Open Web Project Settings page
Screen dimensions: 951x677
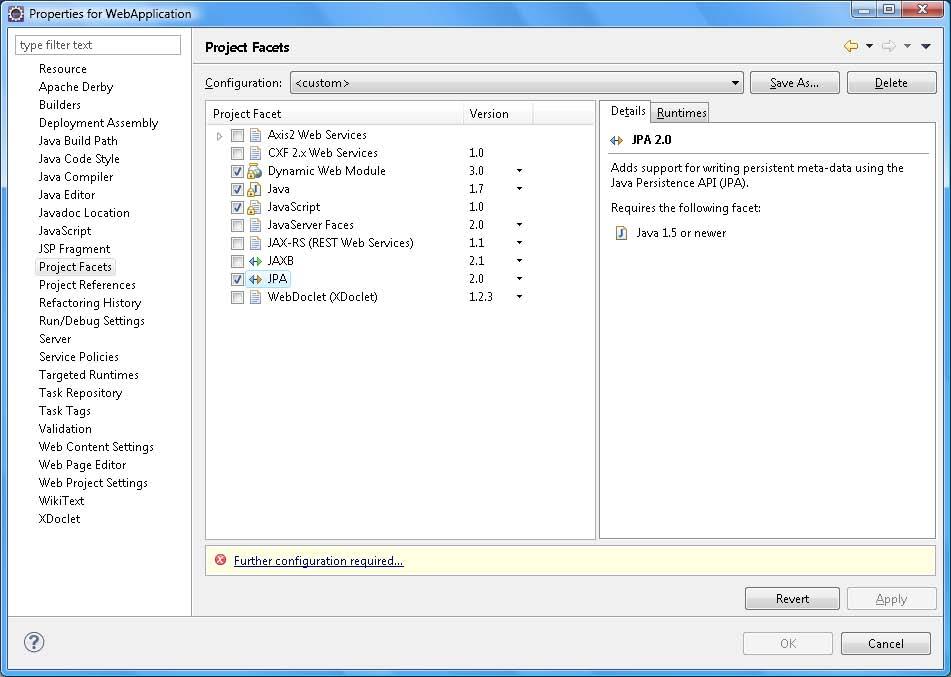93,483
